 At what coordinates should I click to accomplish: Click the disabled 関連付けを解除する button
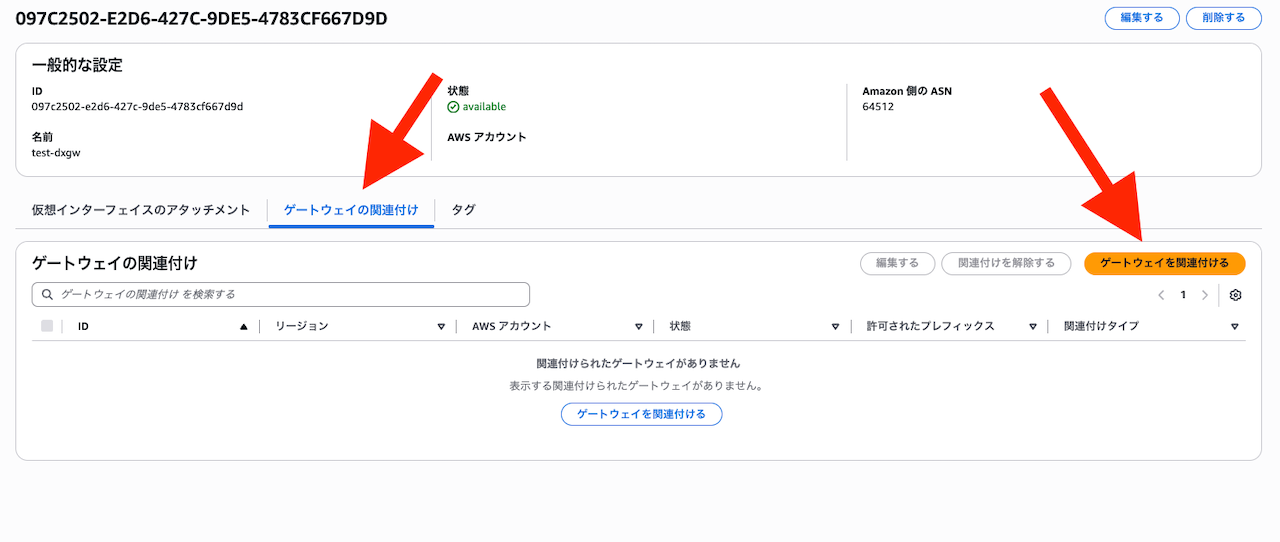1006,263
